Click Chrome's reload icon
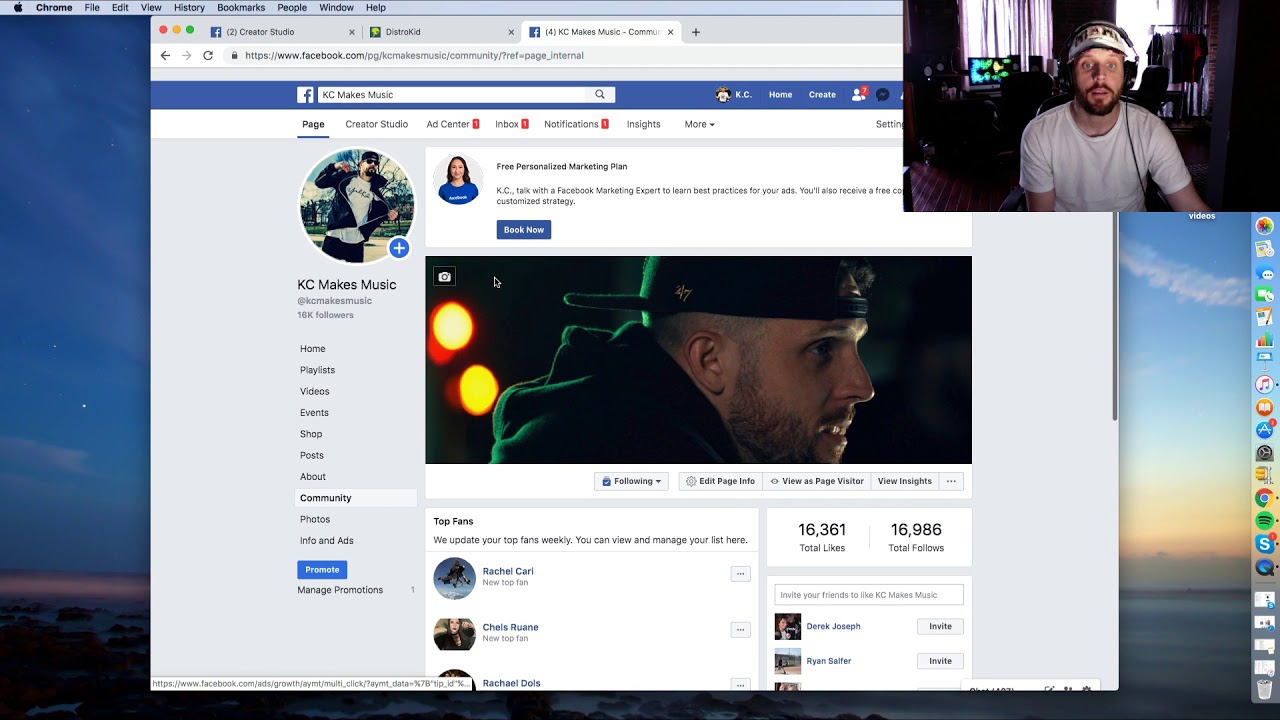 point(208,55)
